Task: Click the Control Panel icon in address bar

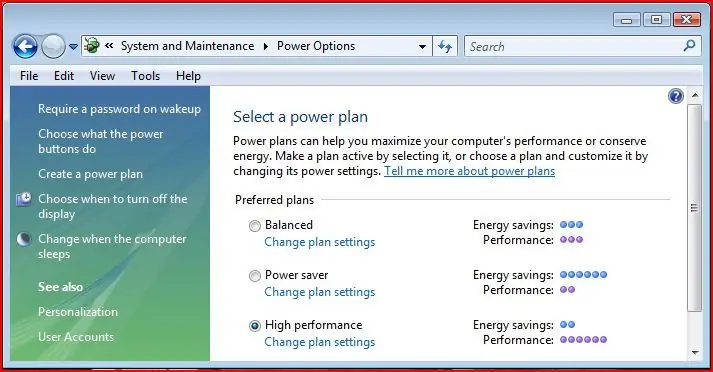Action: (92, 46)
